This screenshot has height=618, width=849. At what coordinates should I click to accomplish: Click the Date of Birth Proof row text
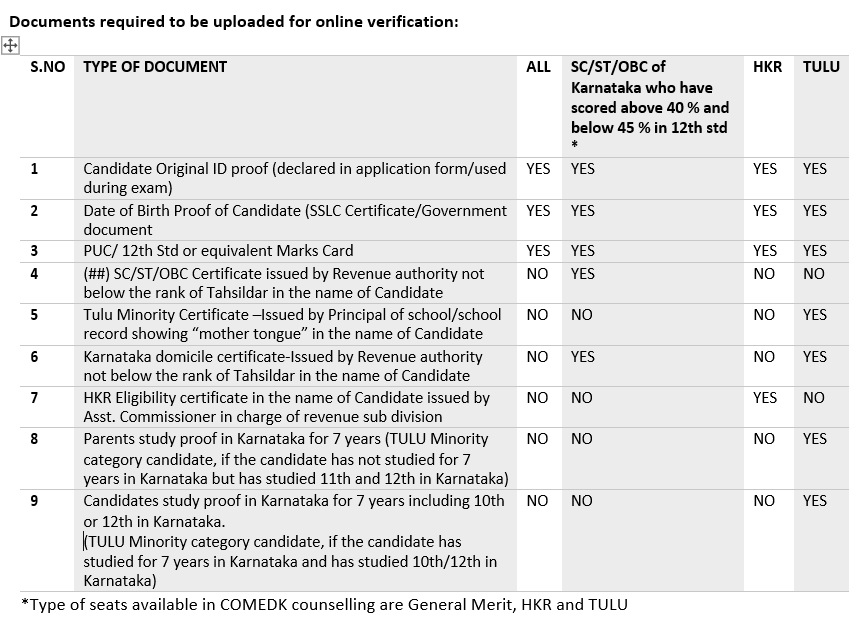[x=295, y=220]
